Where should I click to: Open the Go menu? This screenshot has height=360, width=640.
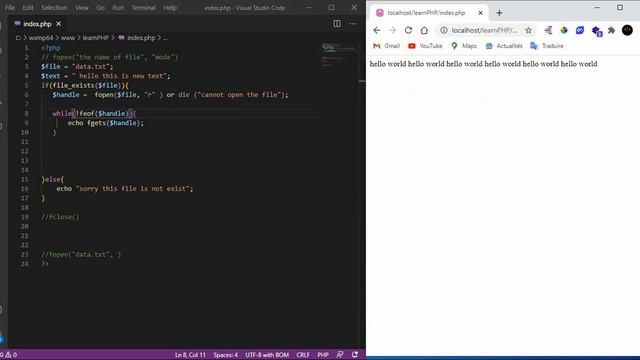pos(100,8)
